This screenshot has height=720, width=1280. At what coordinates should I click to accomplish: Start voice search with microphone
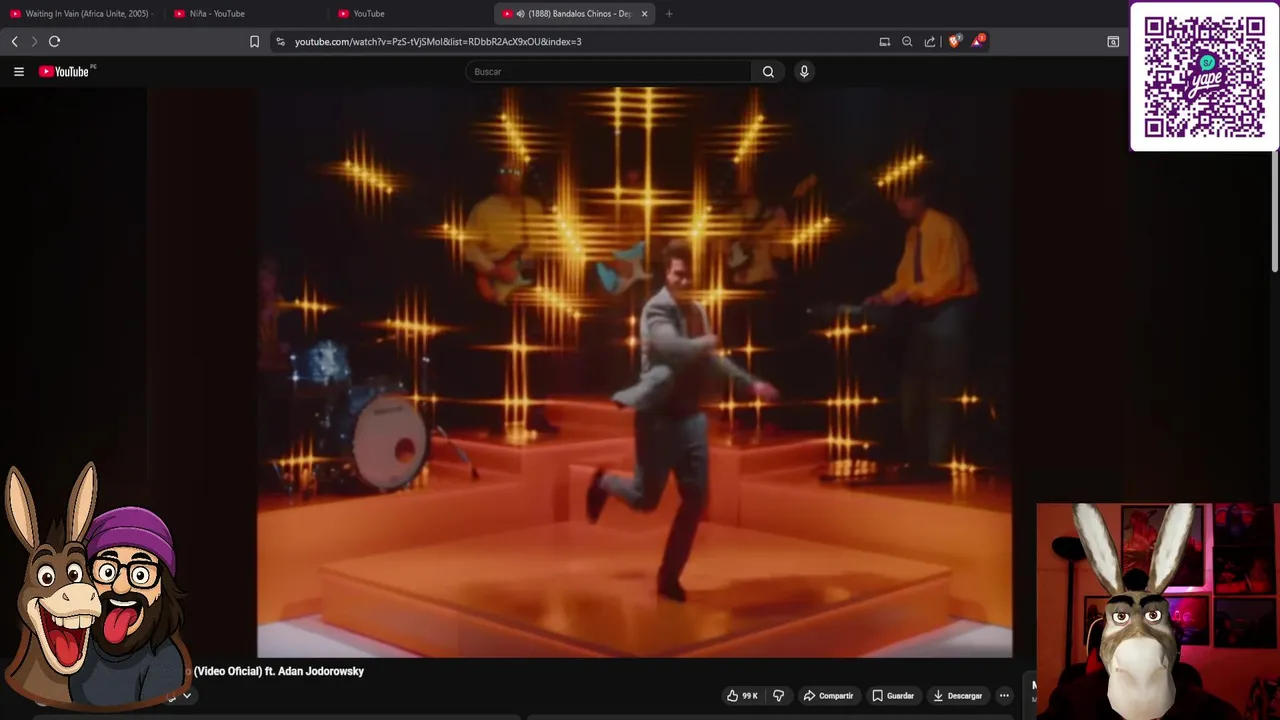(804, 71)
